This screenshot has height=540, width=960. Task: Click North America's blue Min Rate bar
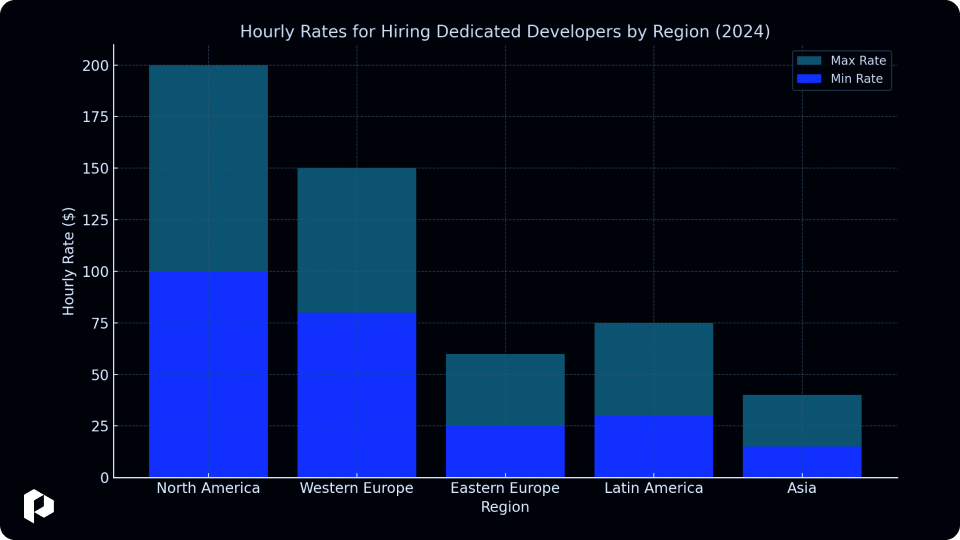tap(208, 374)
